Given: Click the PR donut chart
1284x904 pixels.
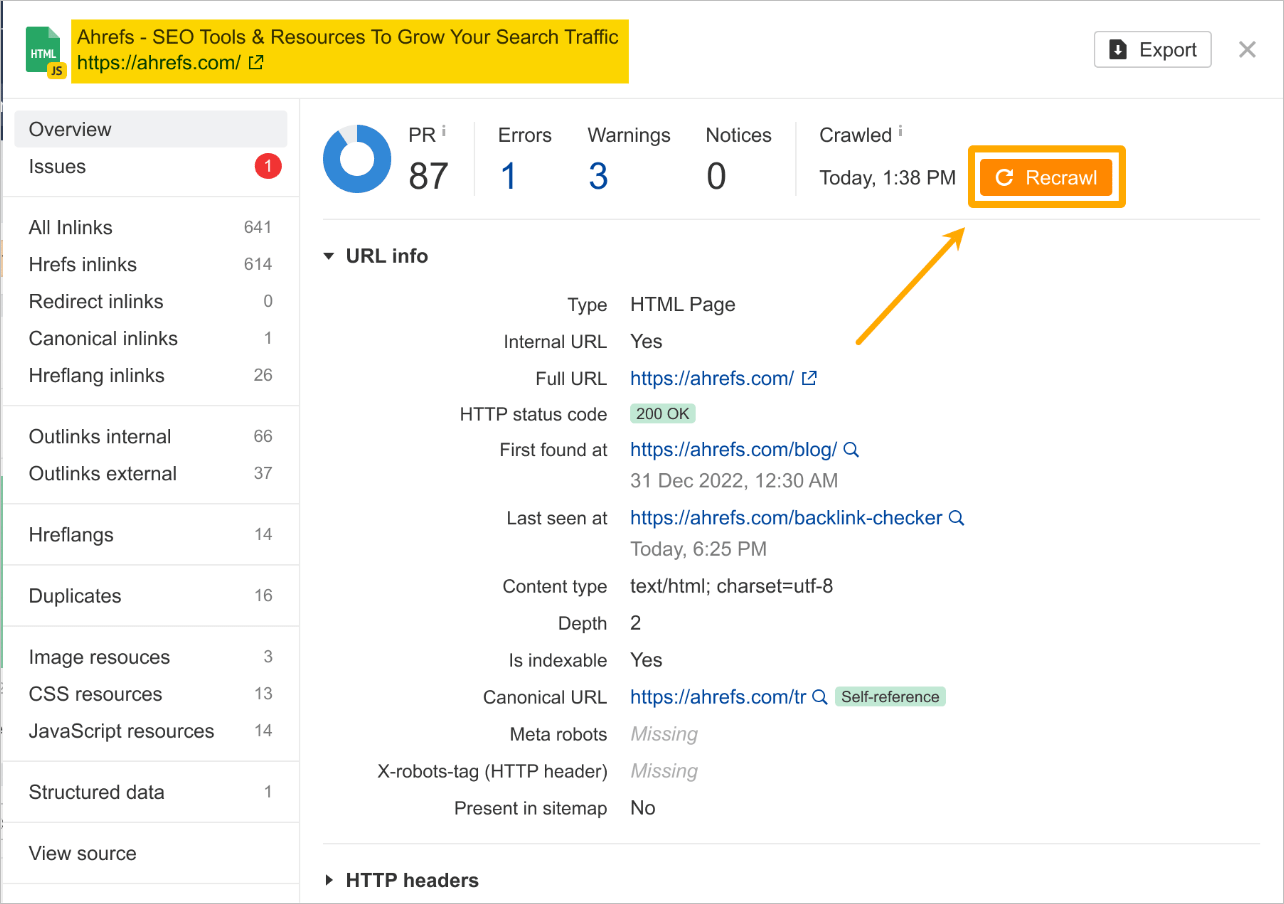Looking at the screenshot, I should (x=357, y=159).
